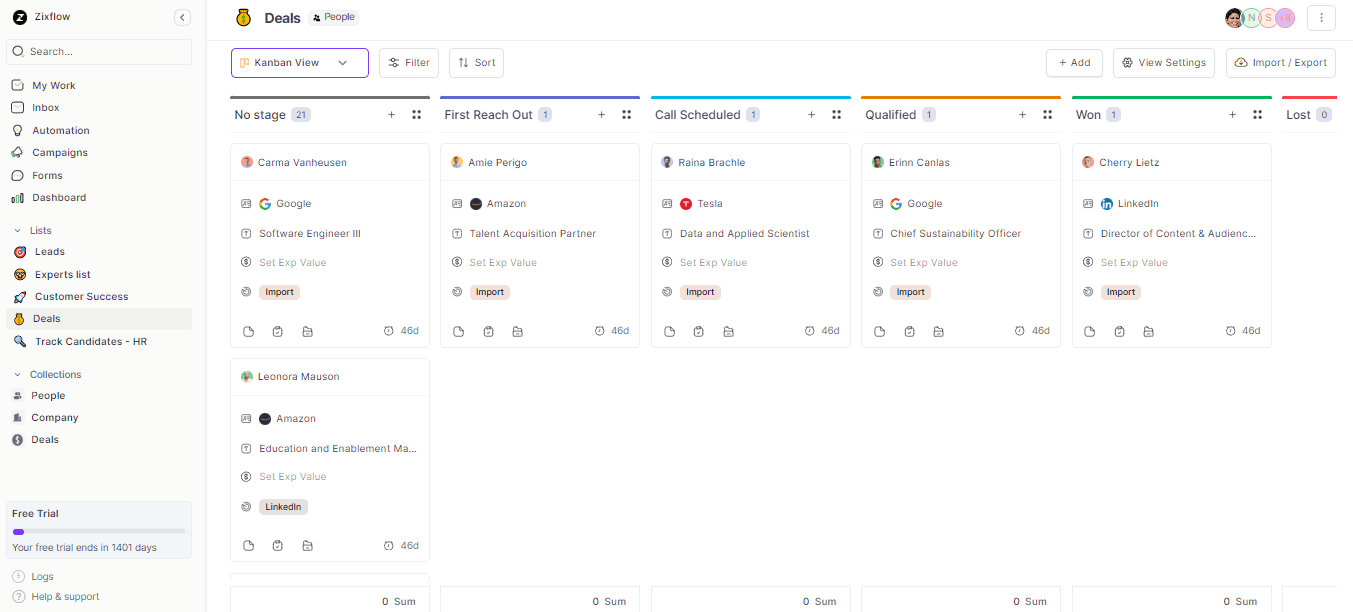Click the free trial progress bar
This screenshot has width=1353, height=612.
click(98, 529)
